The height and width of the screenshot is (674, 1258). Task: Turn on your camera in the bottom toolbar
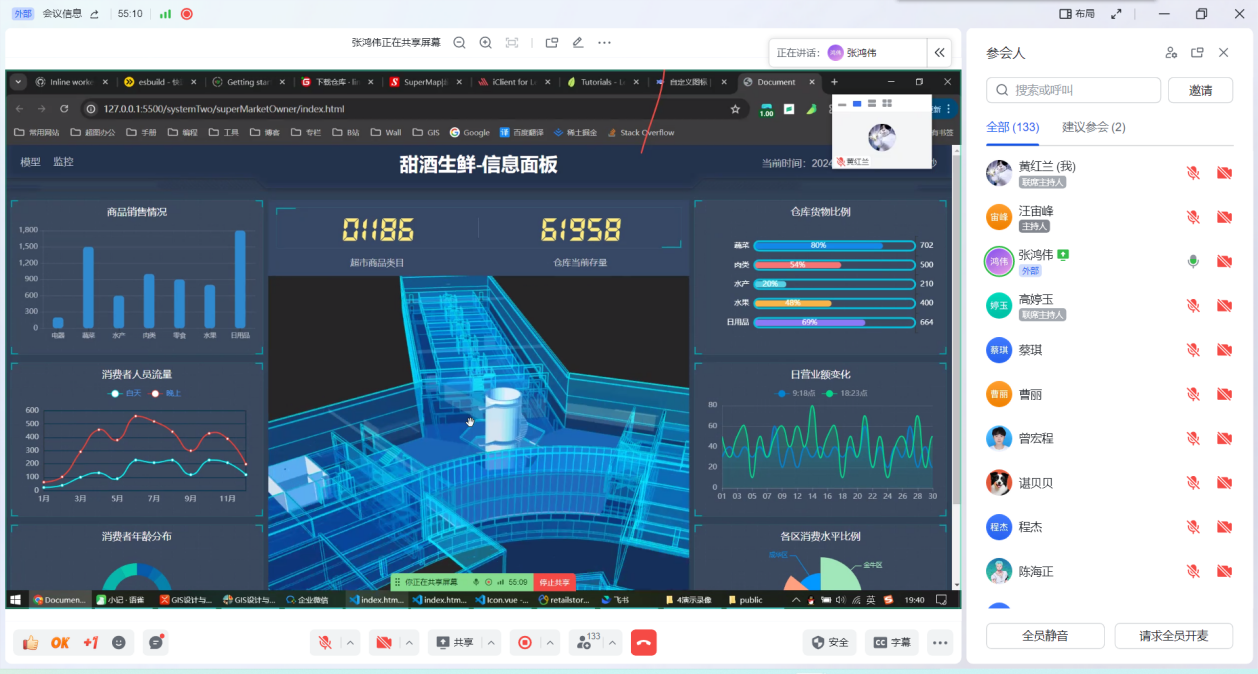[x=383, y=643]
